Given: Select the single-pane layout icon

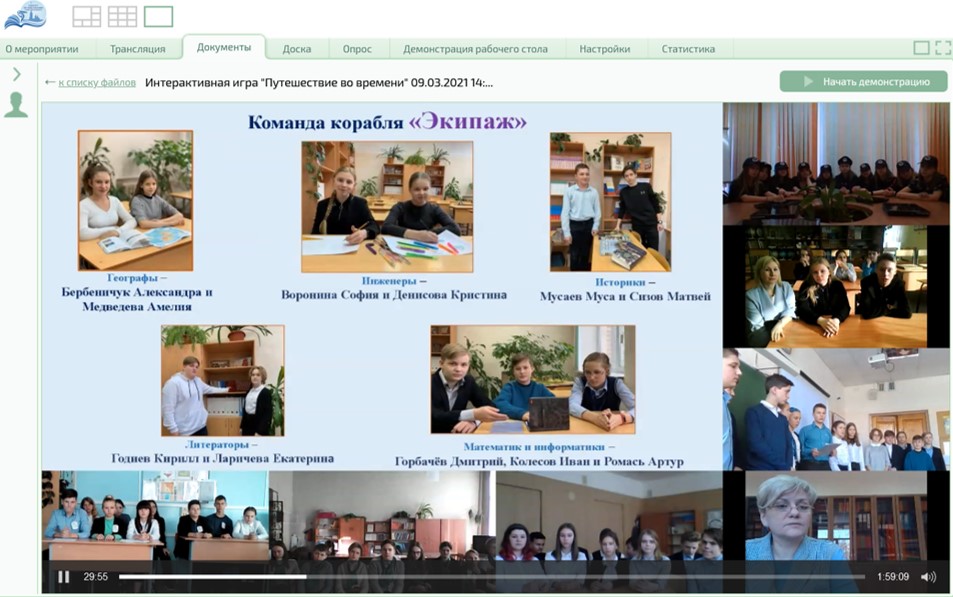Looking at the screenshot, I should pos(158,16).
